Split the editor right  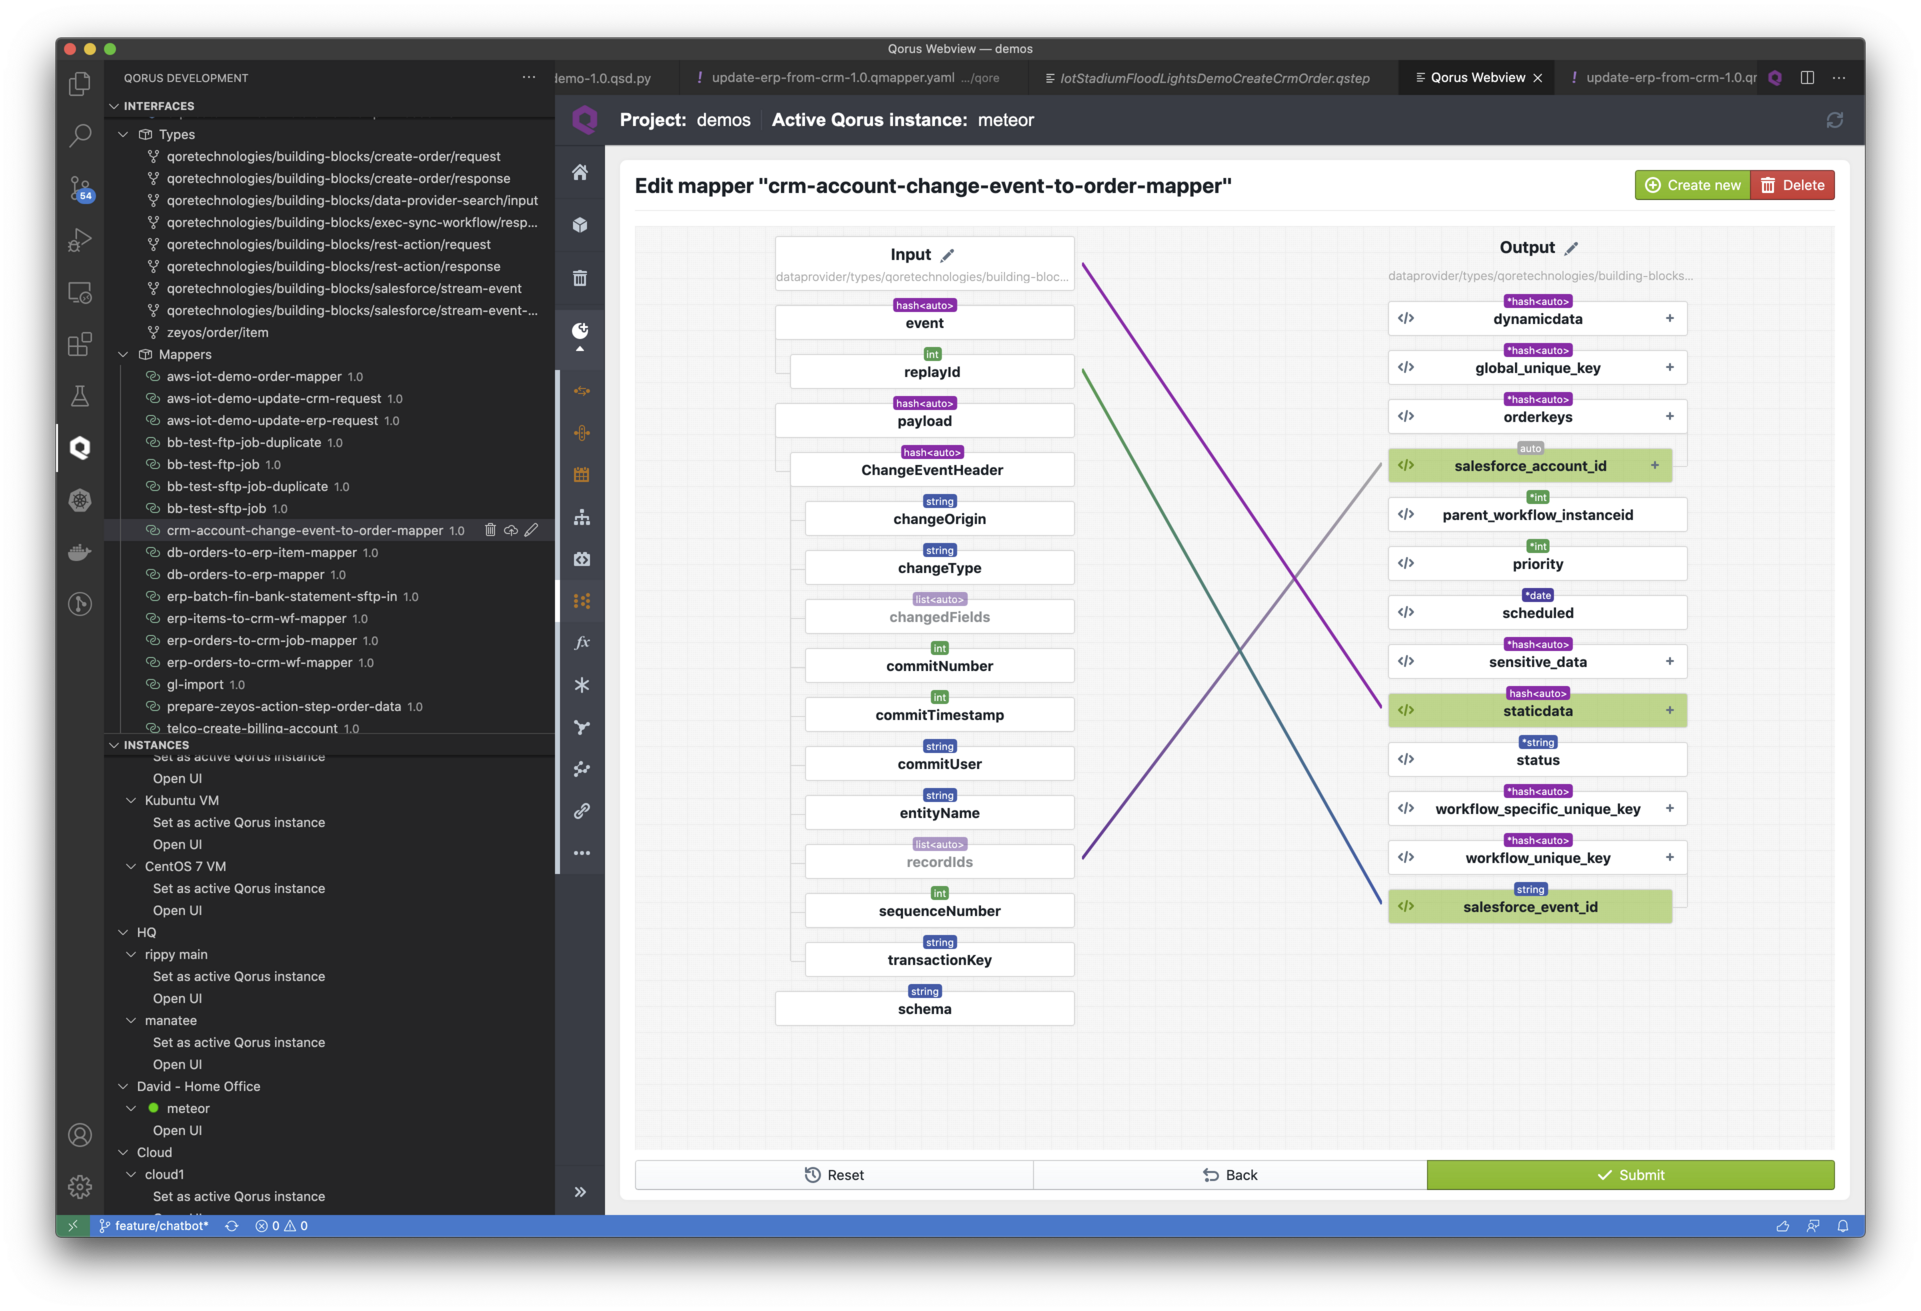coord(1808,78)
